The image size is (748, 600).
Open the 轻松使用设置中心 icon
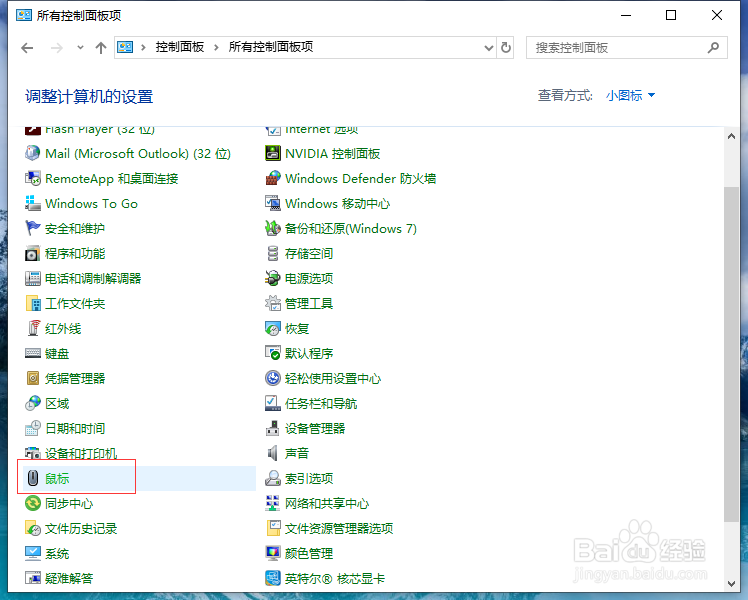pyautogui.click(x=272, y=378)
